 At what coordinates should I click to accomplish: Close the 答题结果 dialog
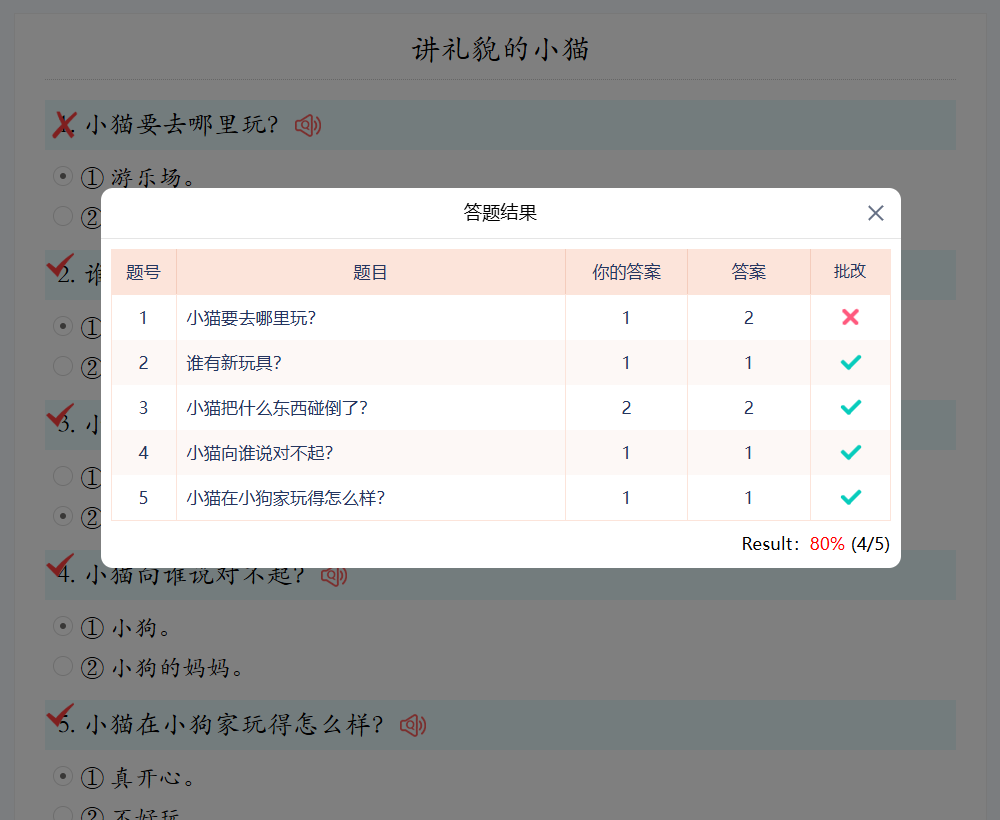[876, 213]
